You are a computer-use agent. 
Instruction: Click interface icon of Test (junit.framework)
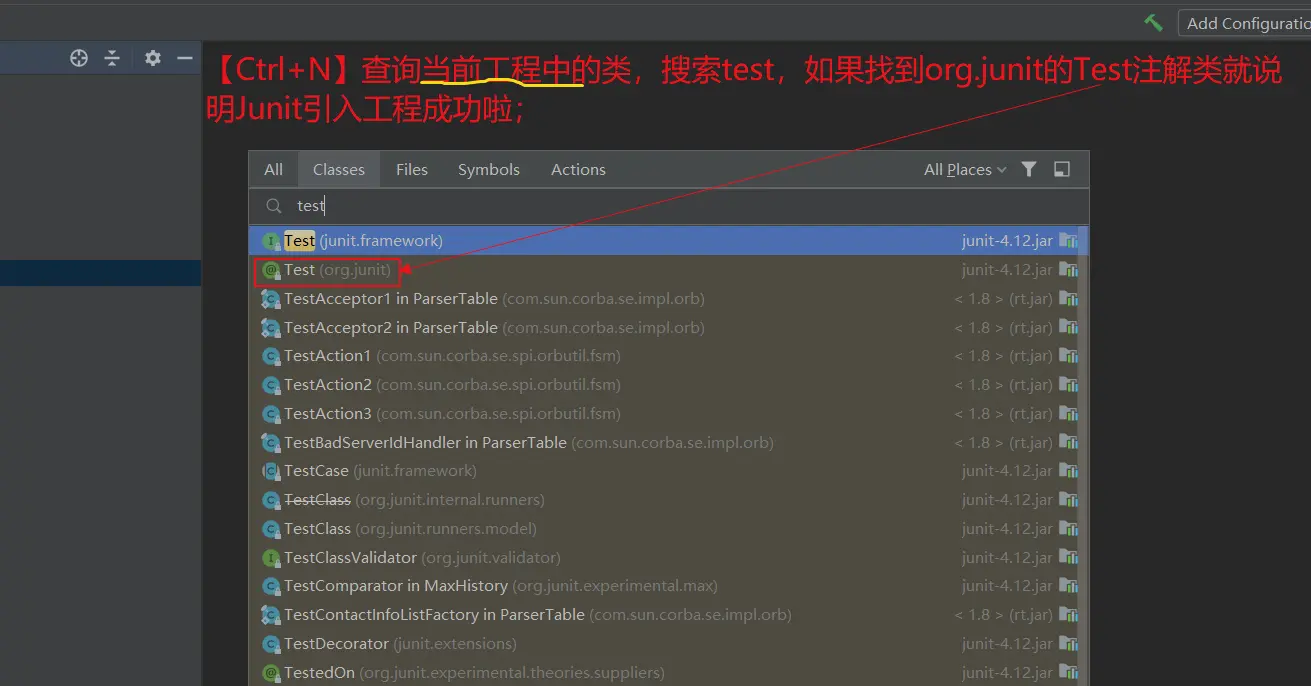270,241
